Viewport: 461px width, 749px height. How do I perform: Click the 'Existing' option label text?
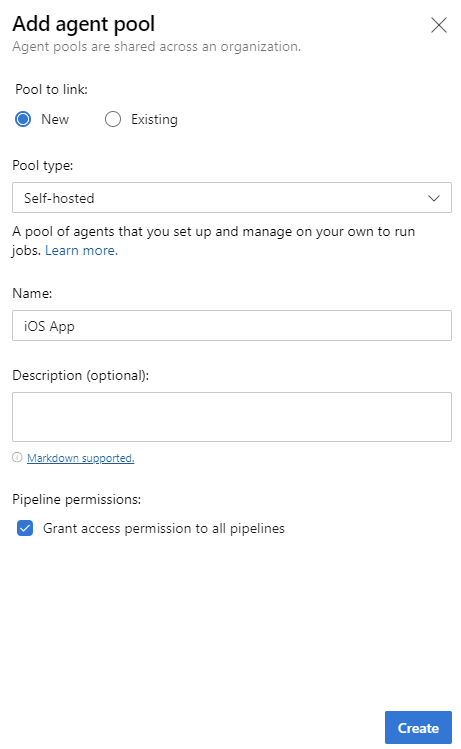point(154,119)
